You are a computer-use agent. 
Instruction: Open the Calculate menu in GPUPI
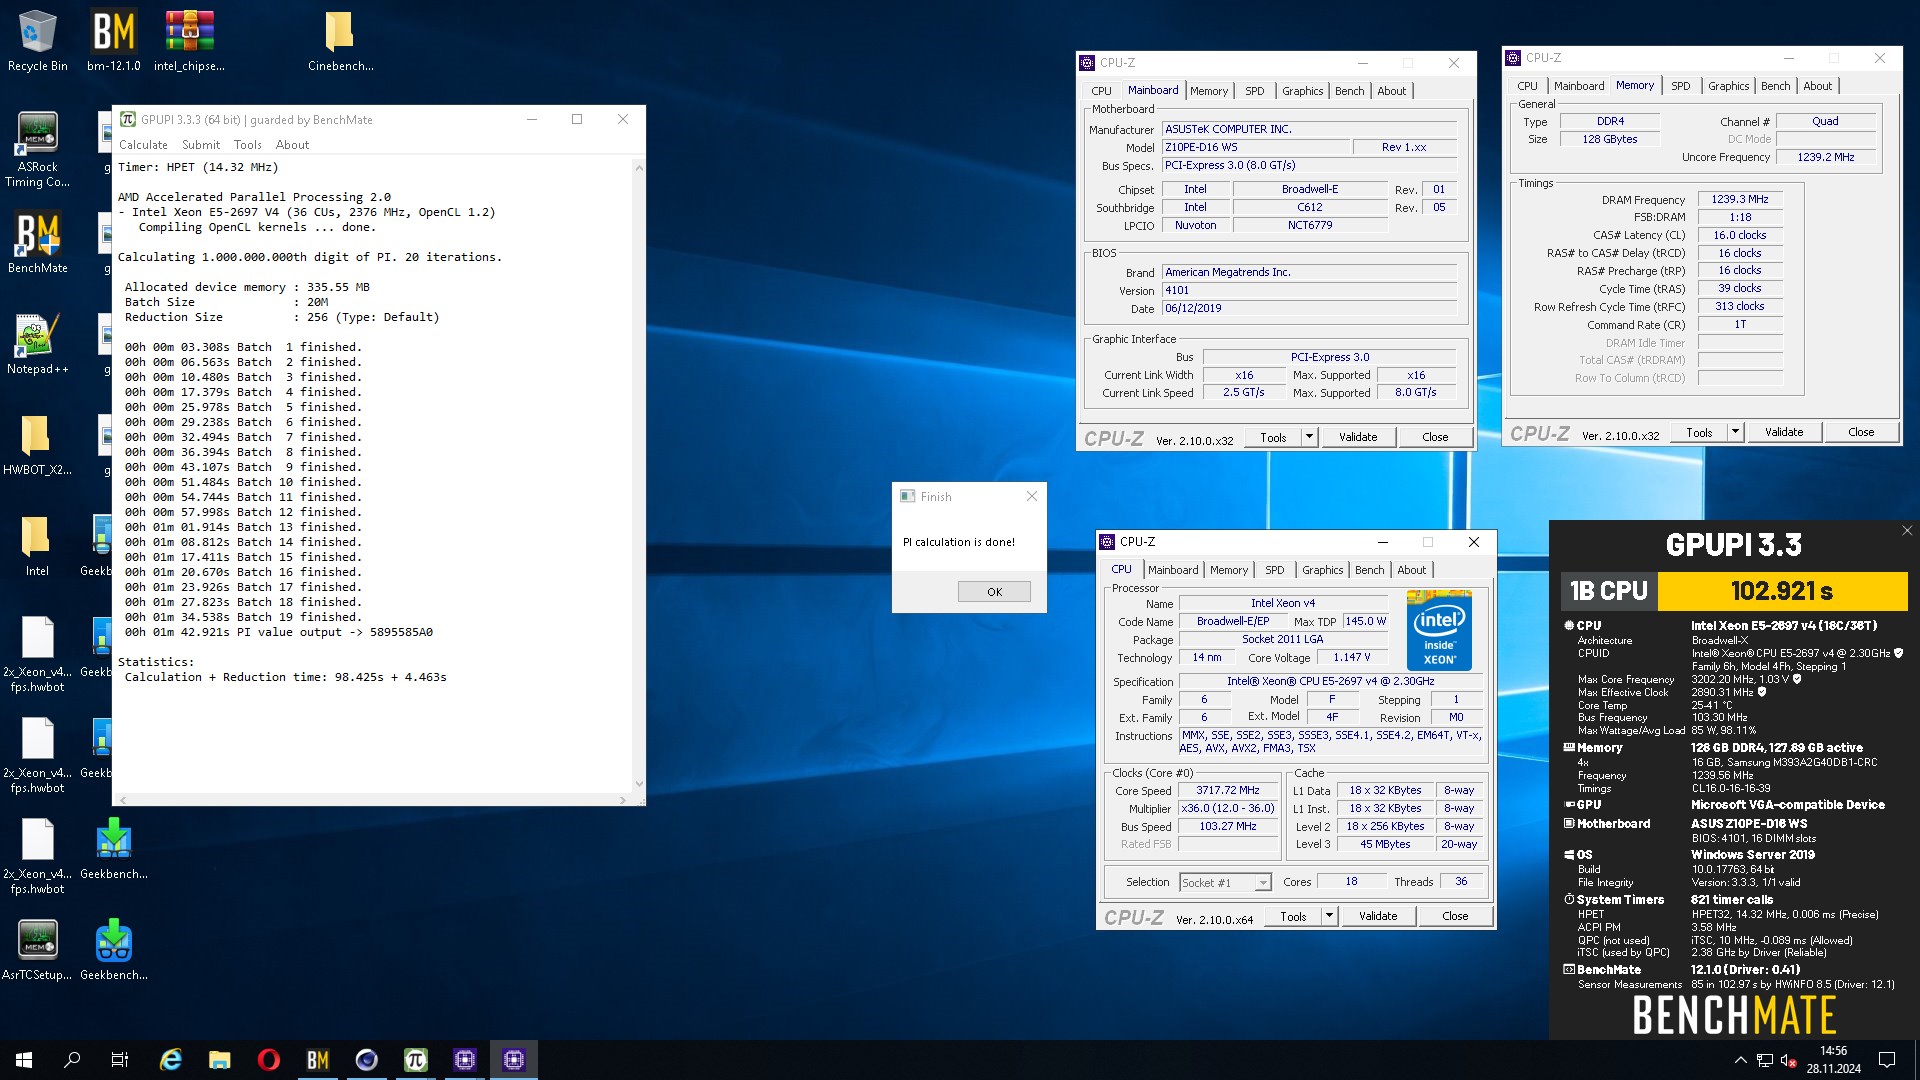click(x=143, y=145)
